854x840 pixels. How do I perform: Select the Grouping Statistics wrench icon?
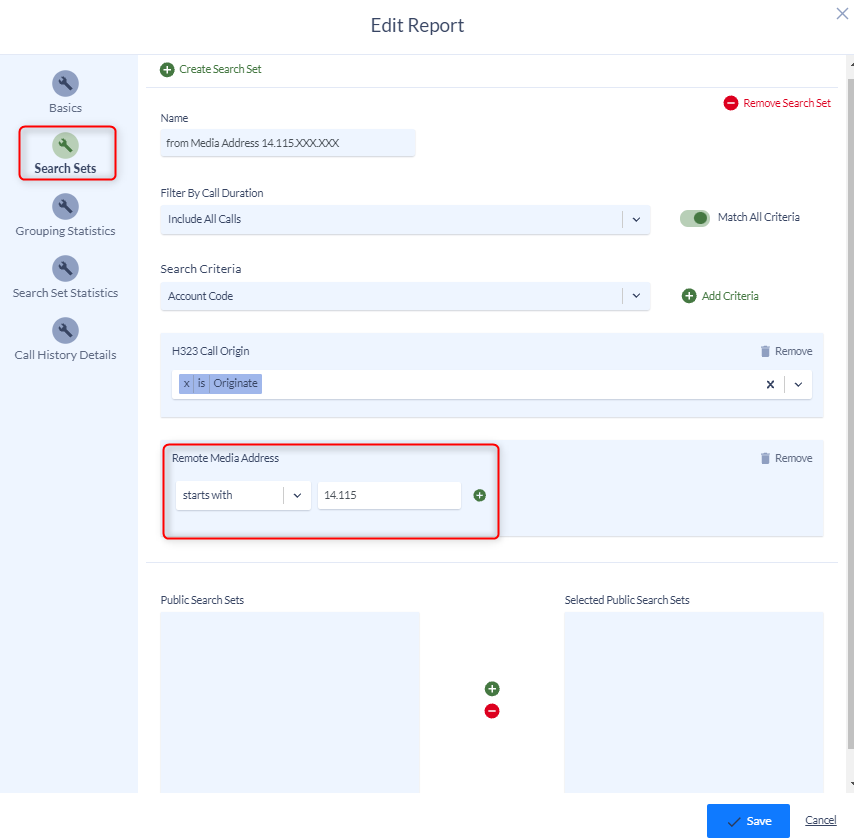pos(65,206)
